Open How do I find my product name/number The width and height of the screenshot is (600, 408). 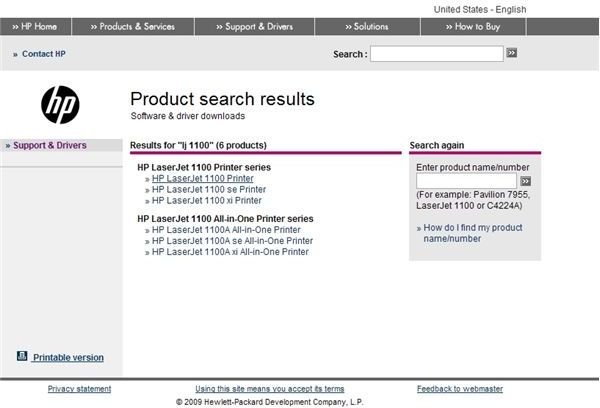(473, 233)
